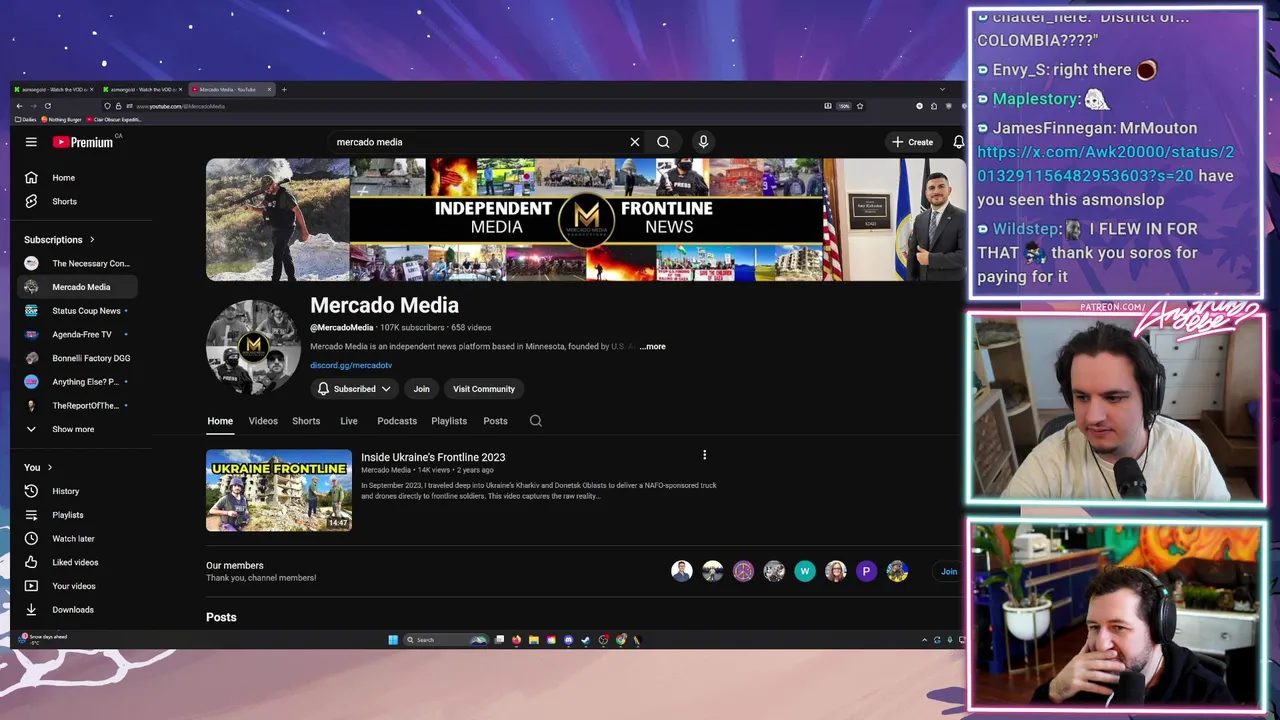Bookmark page with the star icon

[x=860, y=106]
